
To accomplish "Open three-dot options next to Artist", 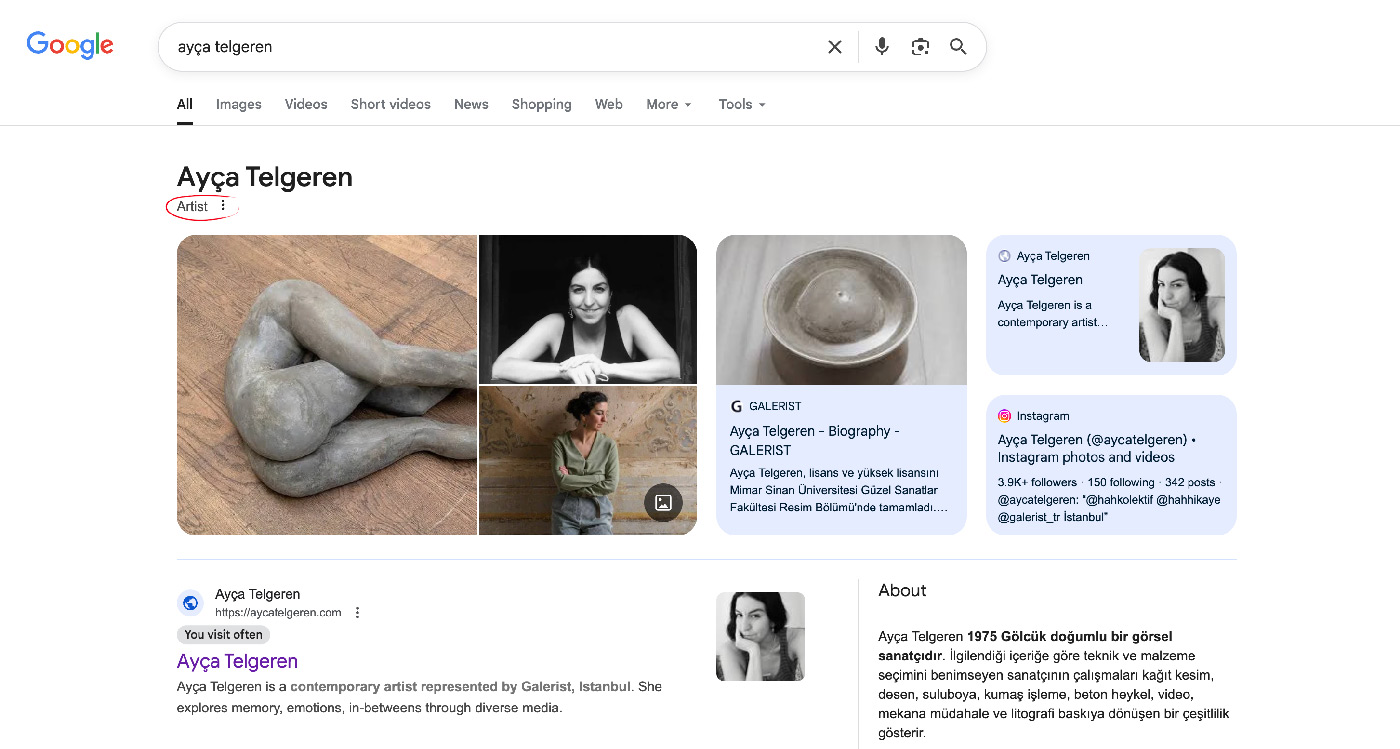I will [x=223, y=206].
